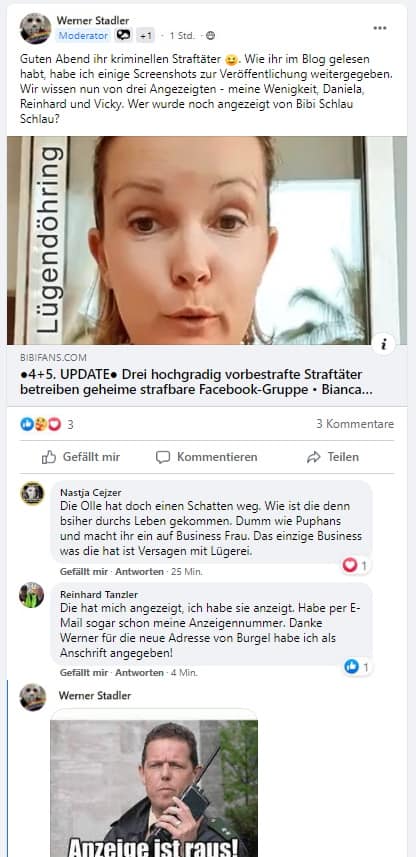Open the 3 Kommentare comments link

355,424
